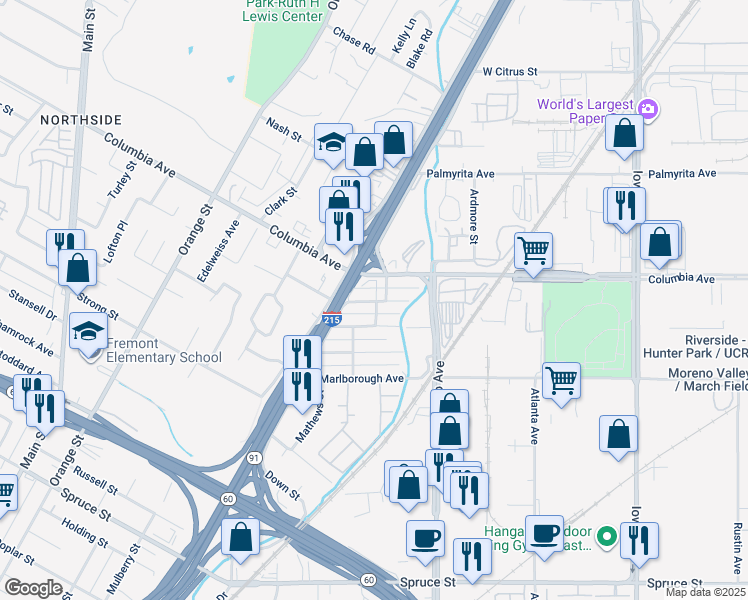Select the Down St label
748x600 pixels.
(x=282, y=486)
